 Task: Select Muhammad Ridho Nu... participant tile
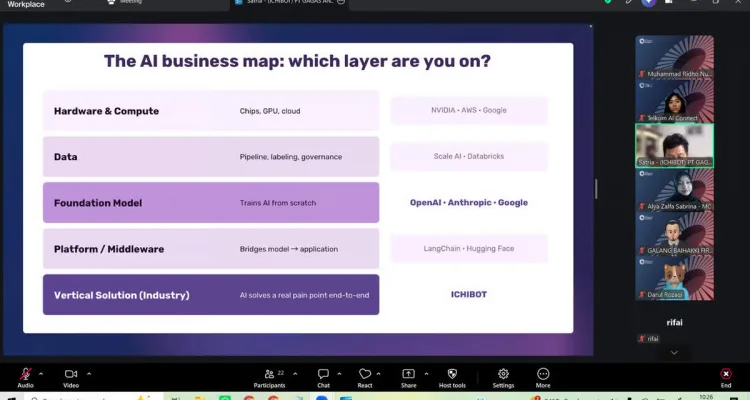(x=674, y=57)
